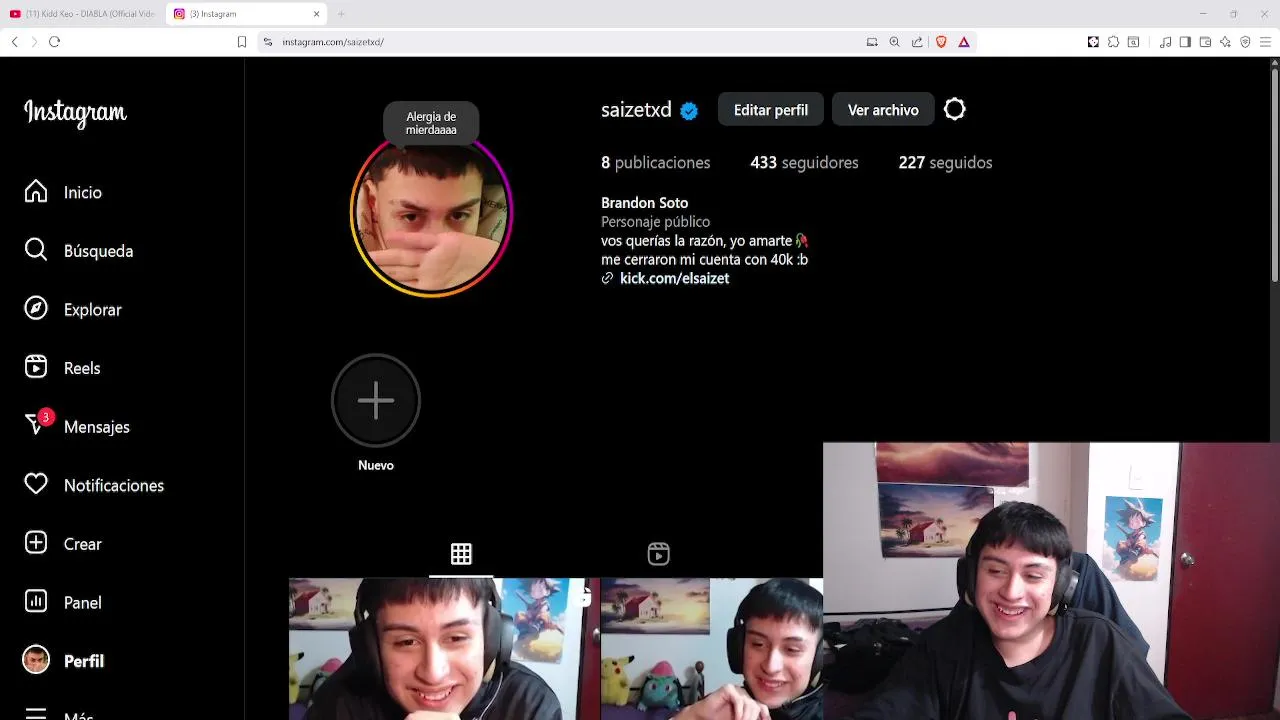Click the zoom magnifier icon in address bar

[894, 42]
